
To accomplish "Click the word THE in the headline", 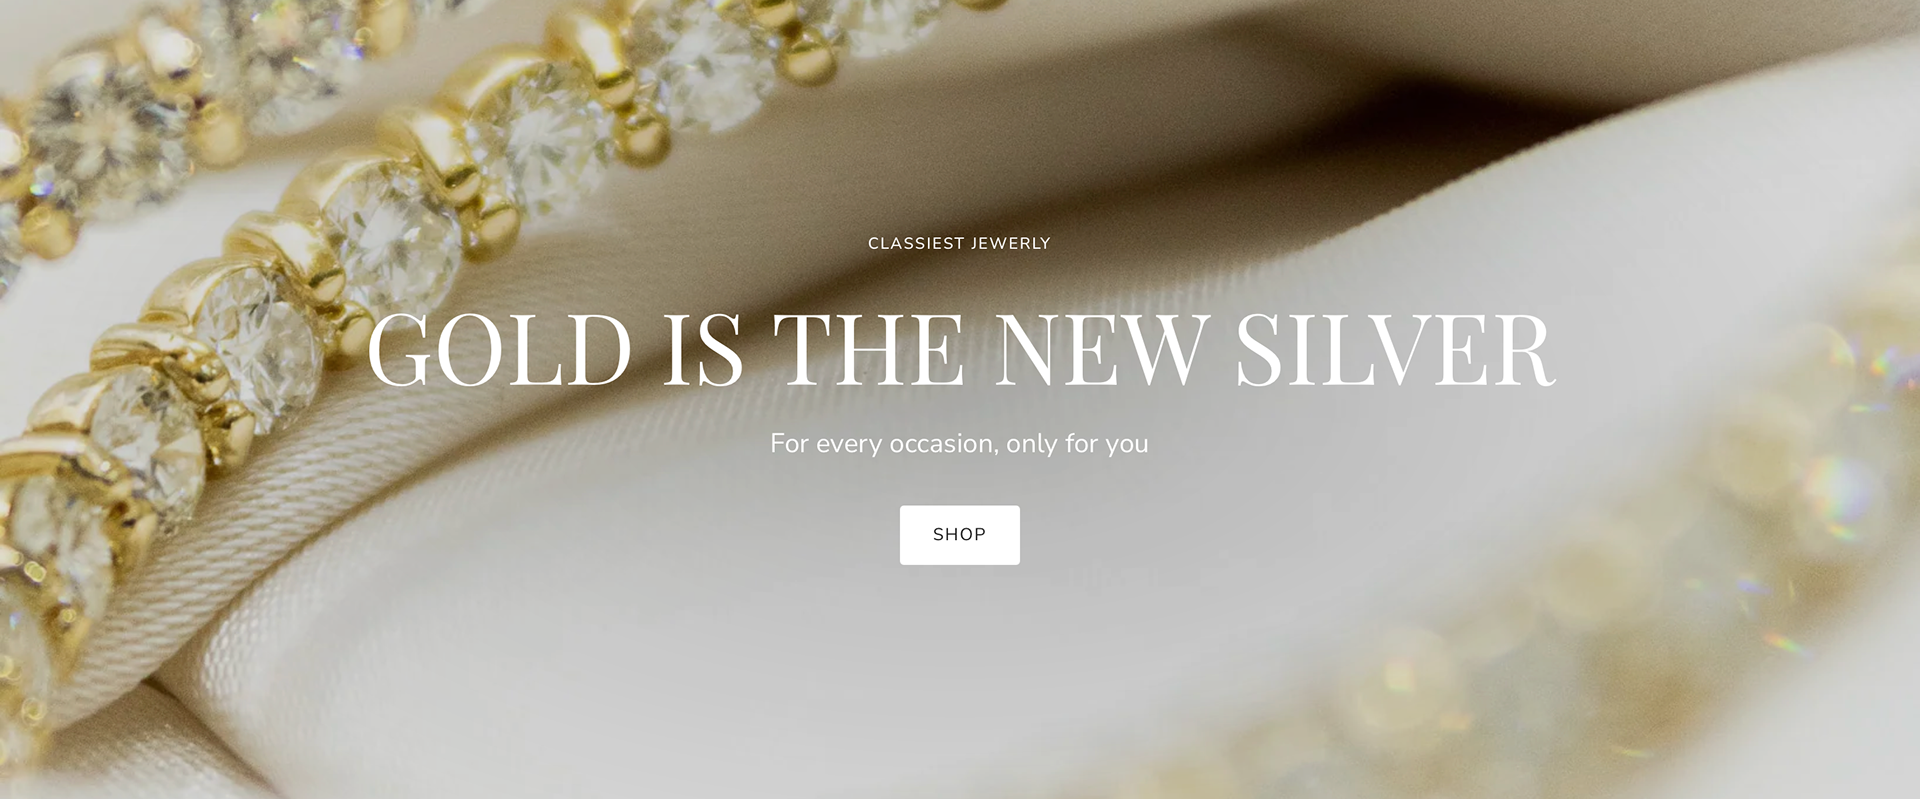I will (868, 349).
